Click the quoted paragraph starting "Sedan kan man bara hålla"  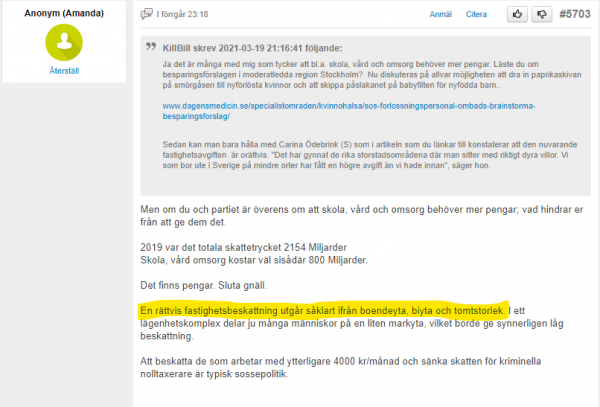click(370, 155)
